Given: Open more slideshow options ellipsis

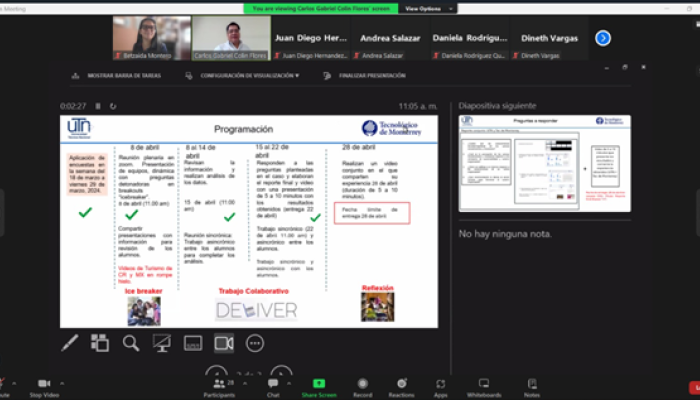Looking at the screenshot, I should pyautogui.click(x=255, y=343).
